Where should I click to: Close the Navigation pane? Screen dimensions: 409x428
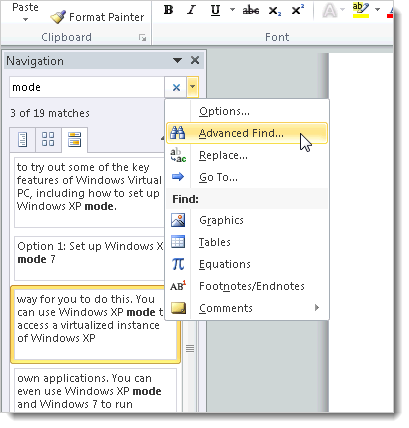[195, 60]
